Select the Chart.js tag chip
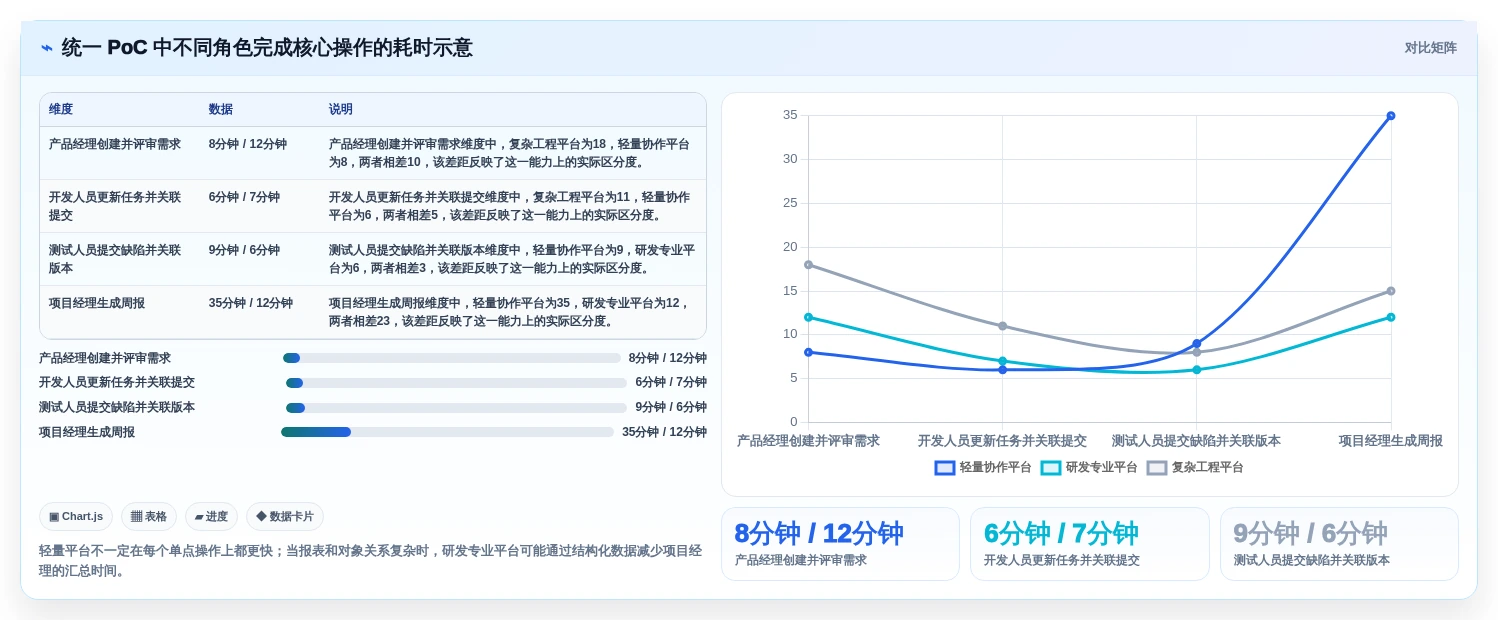This screenshot has height=620, width=1498. (x=76, y=516)
